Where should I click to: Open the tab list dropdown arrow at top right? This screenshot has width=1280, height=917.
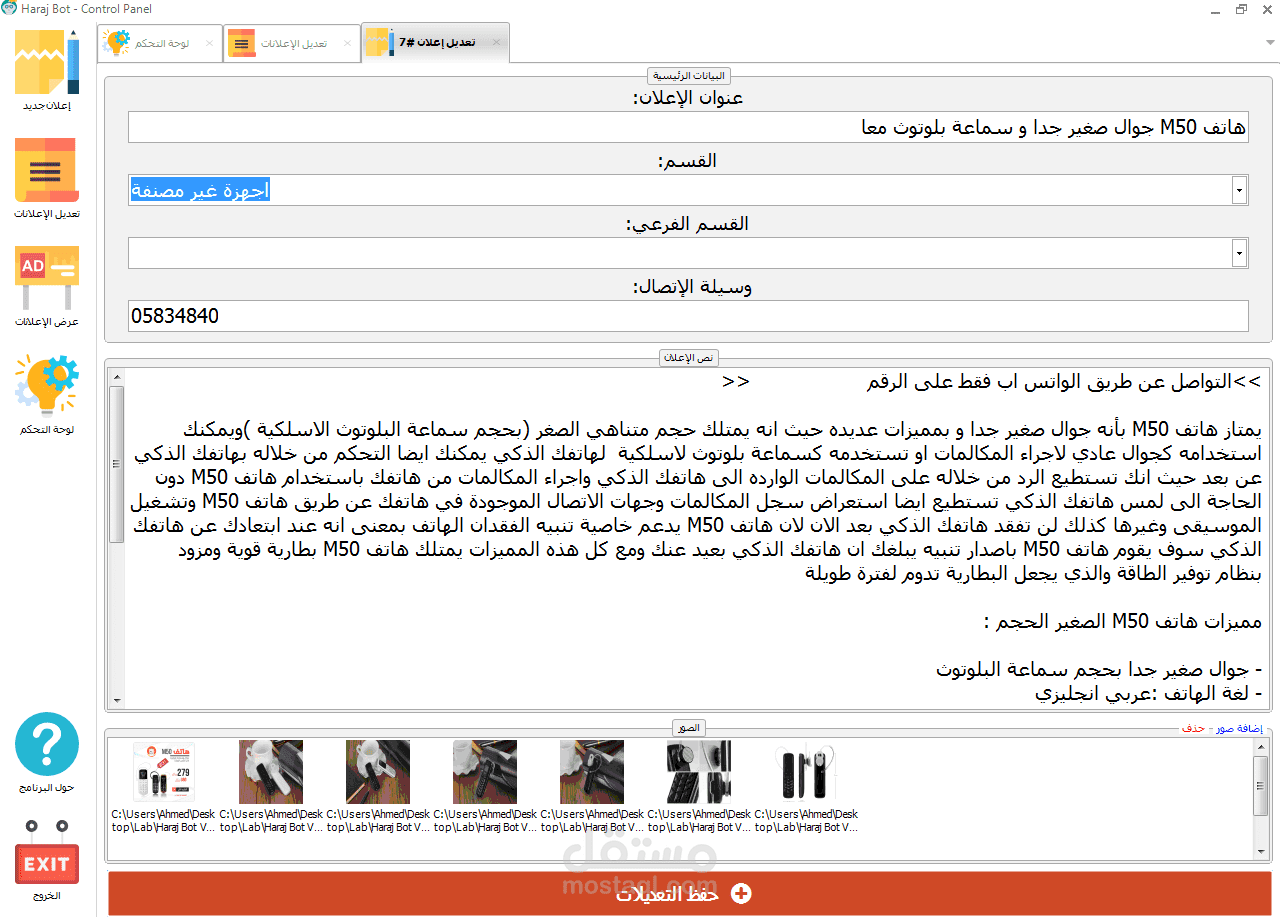pos(1270,43)
